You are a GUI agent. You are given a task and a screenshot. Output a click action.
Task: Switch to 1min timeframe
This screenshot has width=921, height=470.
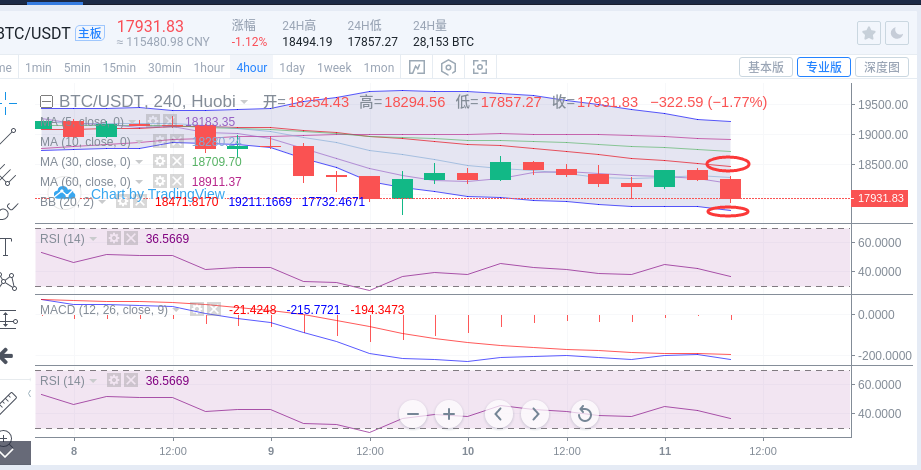(x=38, y=68)
